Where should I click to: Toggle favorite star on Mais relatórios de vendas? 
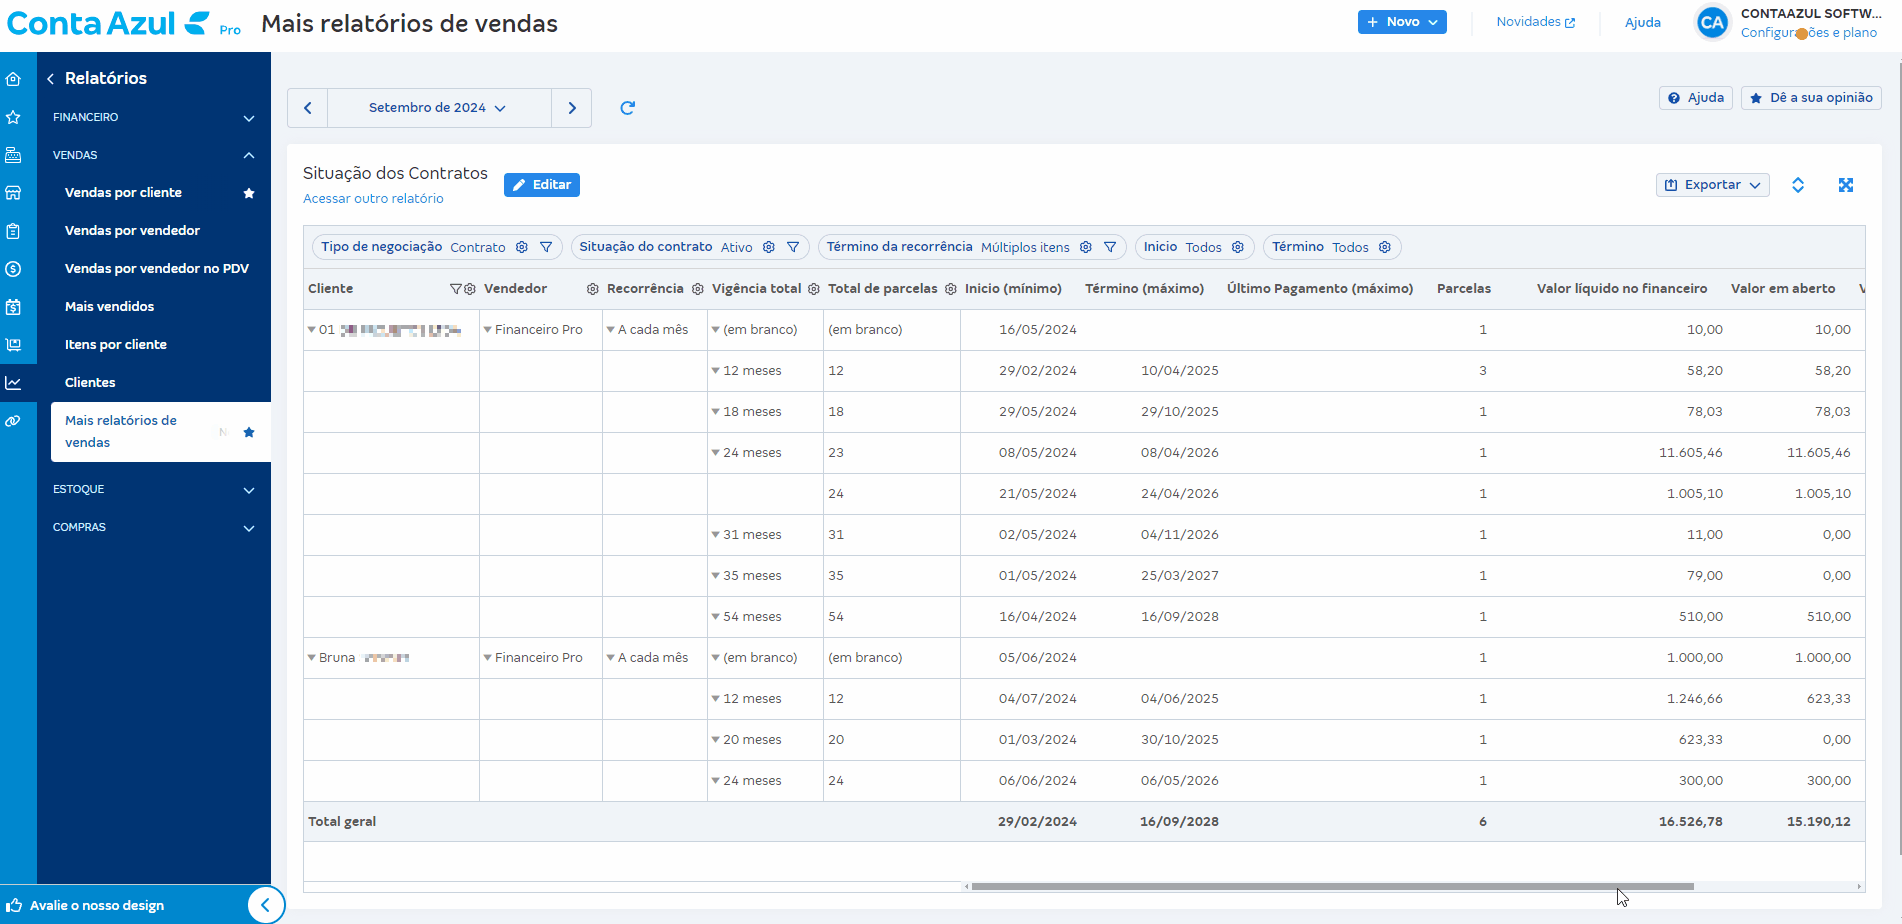[249, 432]
